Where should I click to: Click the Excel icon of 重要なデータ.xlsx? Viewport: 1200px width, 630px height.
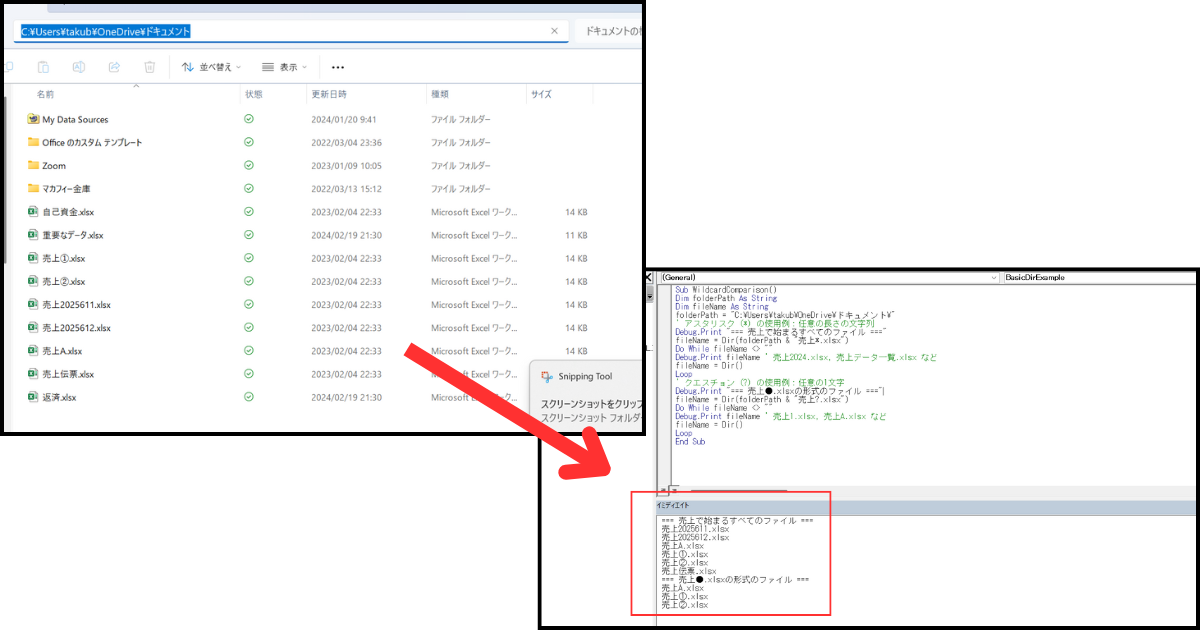point(33,235)
